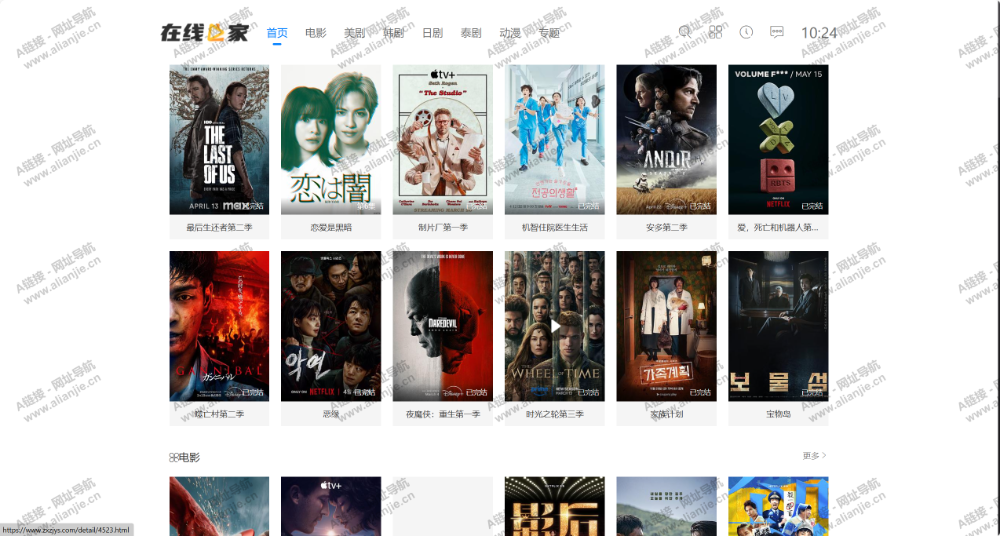The image size is (1000, 536).
Task: Click the 制片厂第一季 title
Action: click(x=443, y=227)
